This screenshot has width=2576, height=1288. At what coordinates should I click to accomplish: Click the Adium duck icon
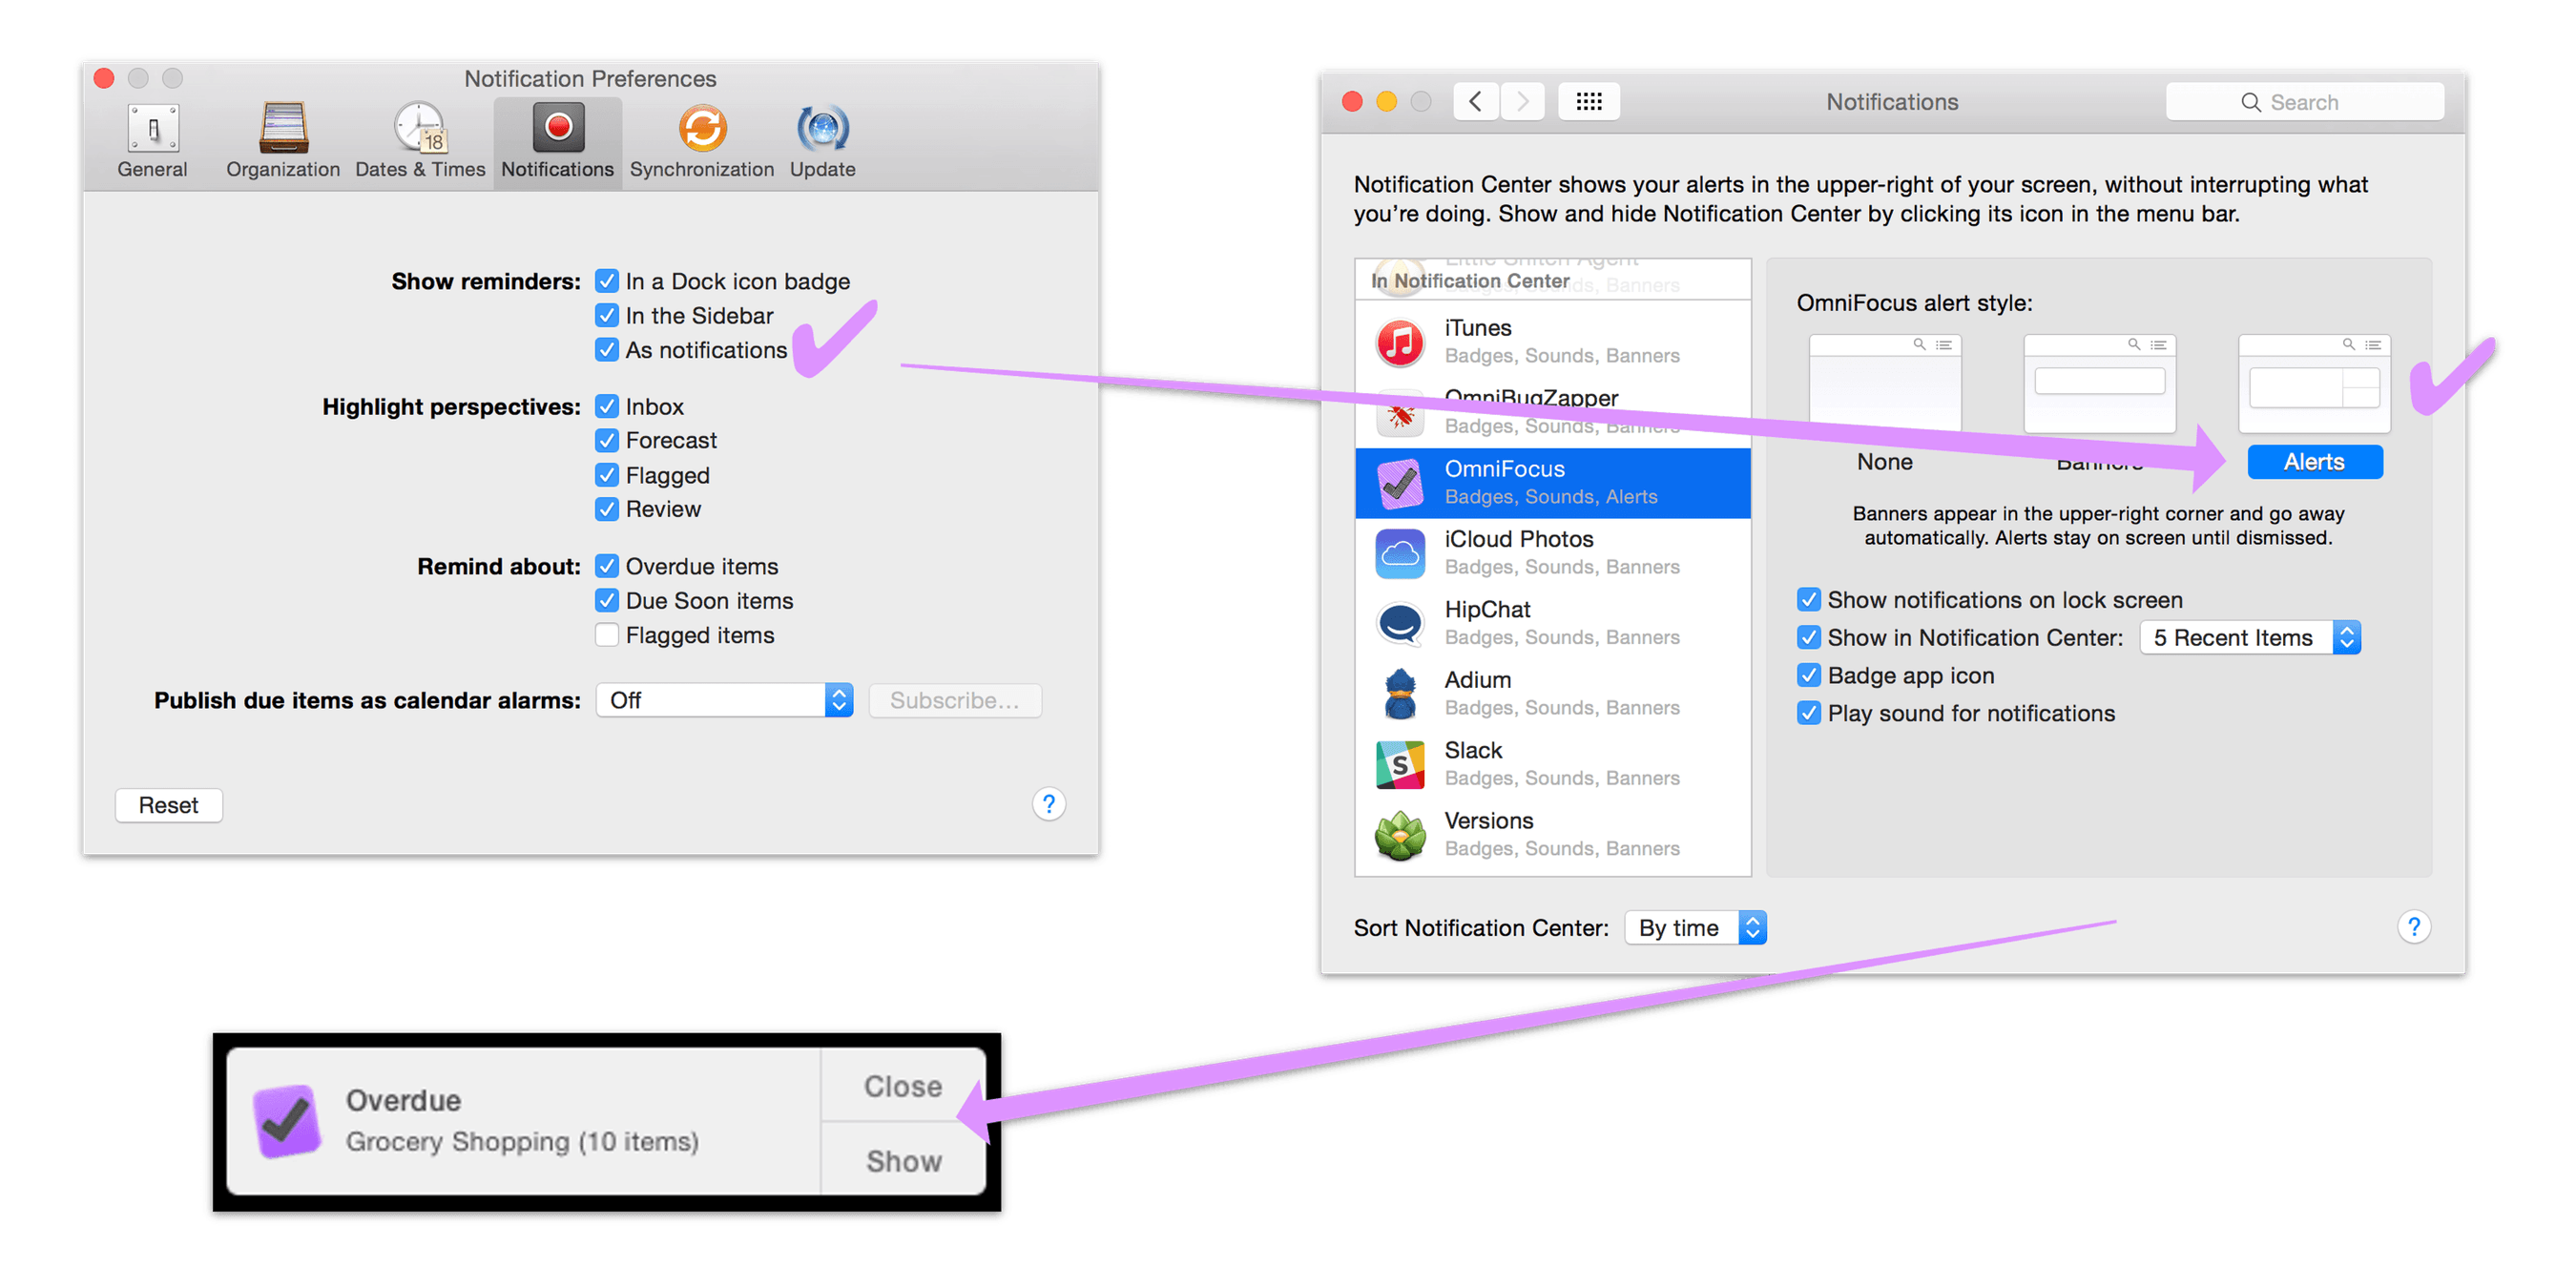pos(1400,694)
